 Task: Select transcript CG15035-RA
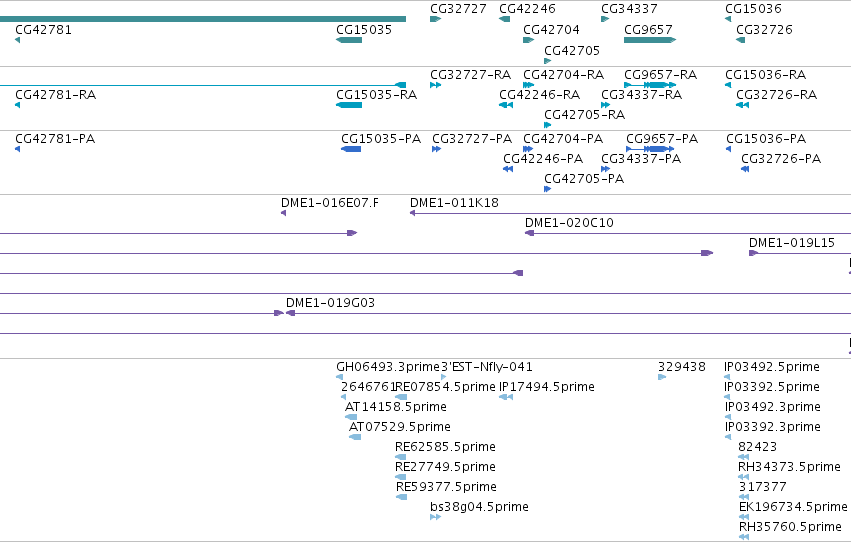[x=377, y=94]
